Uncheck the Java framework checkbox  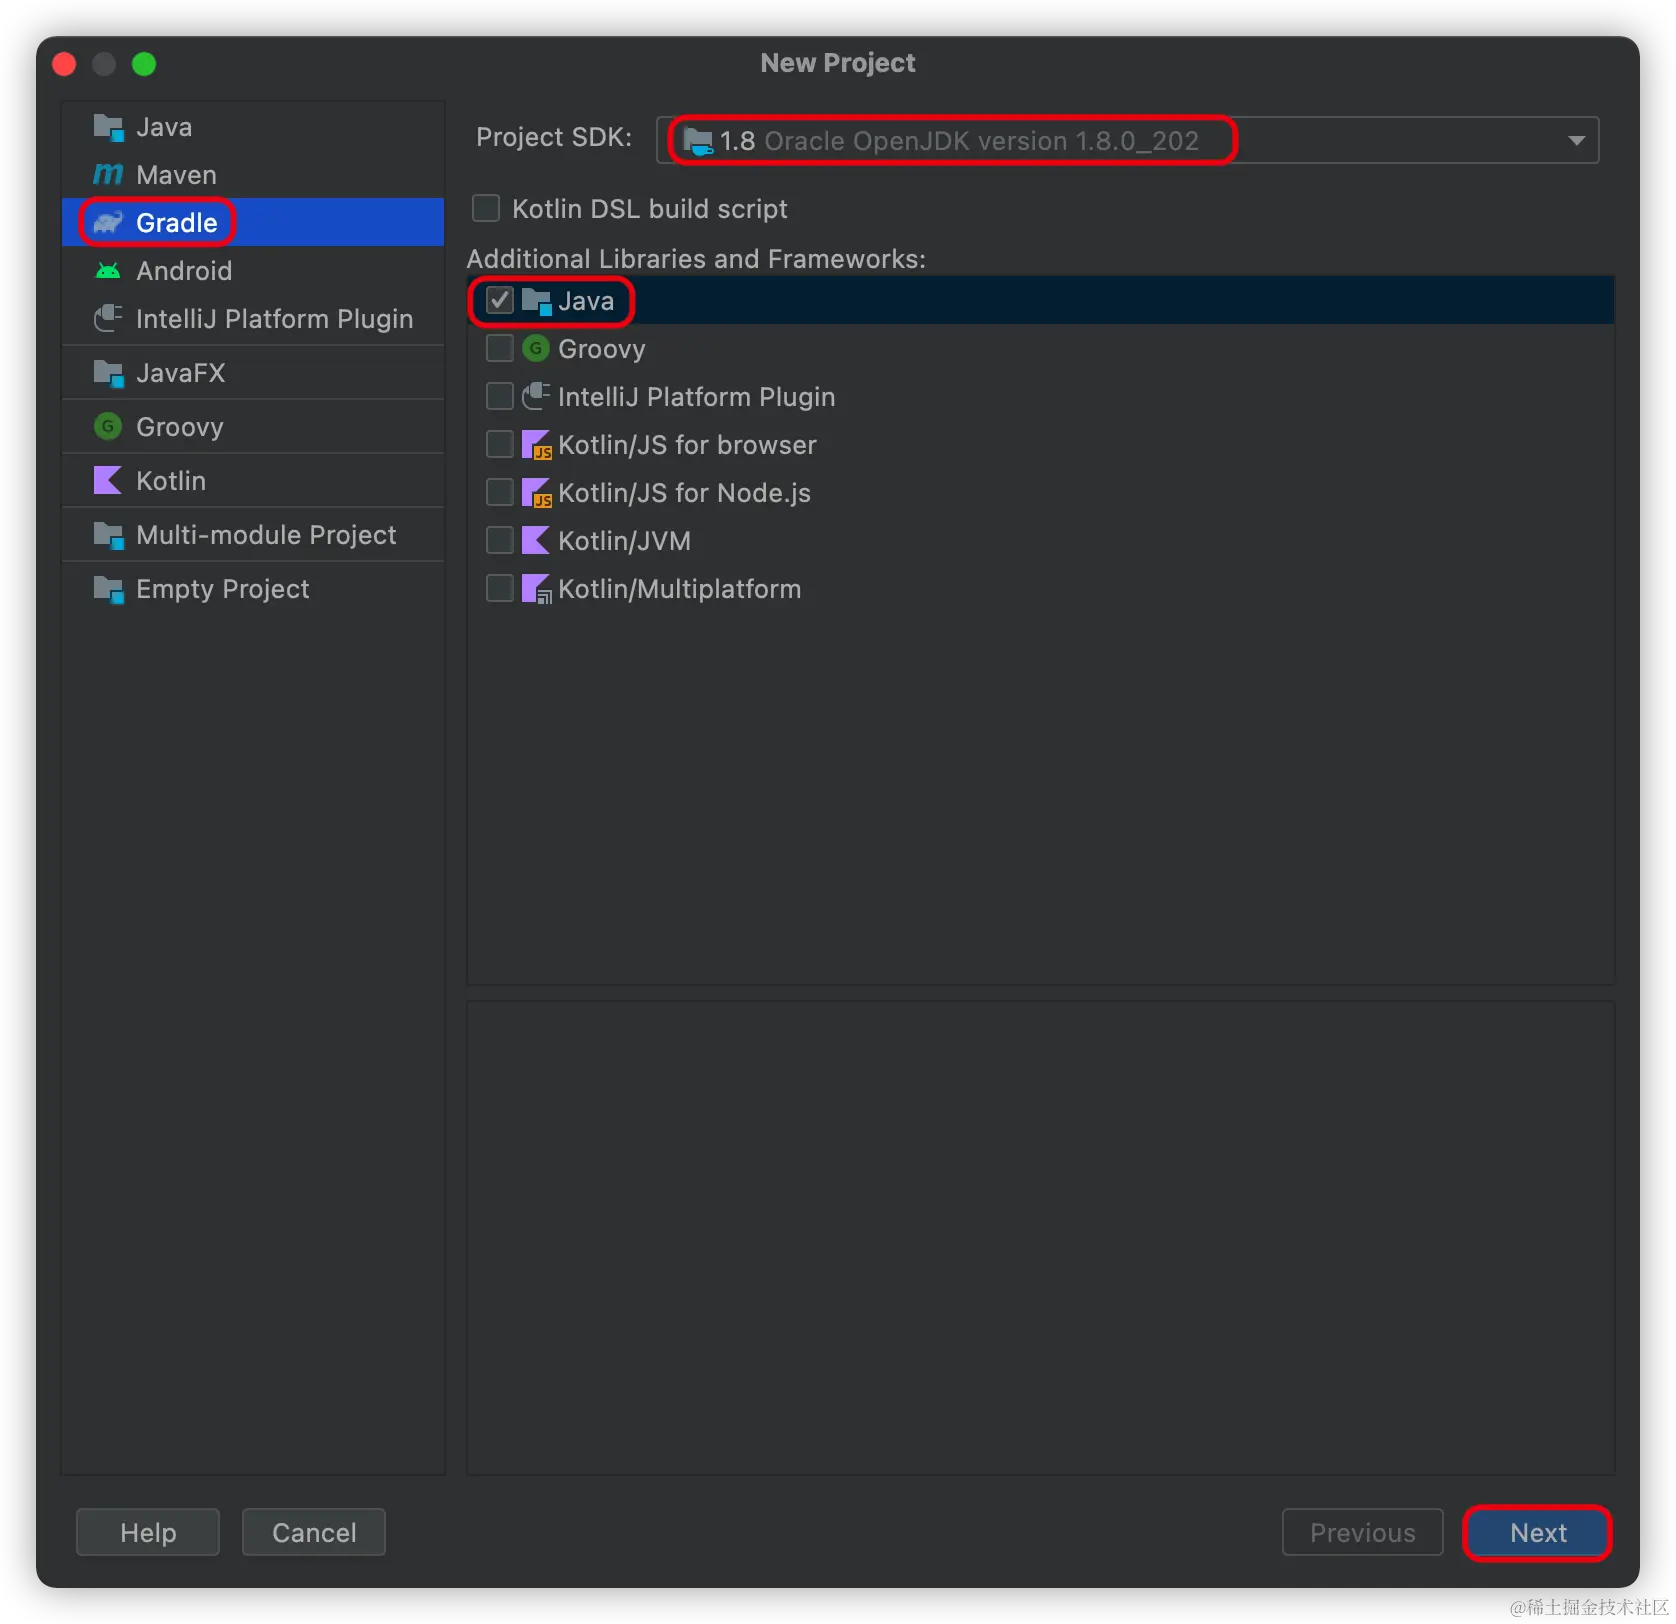pos(500,300)
